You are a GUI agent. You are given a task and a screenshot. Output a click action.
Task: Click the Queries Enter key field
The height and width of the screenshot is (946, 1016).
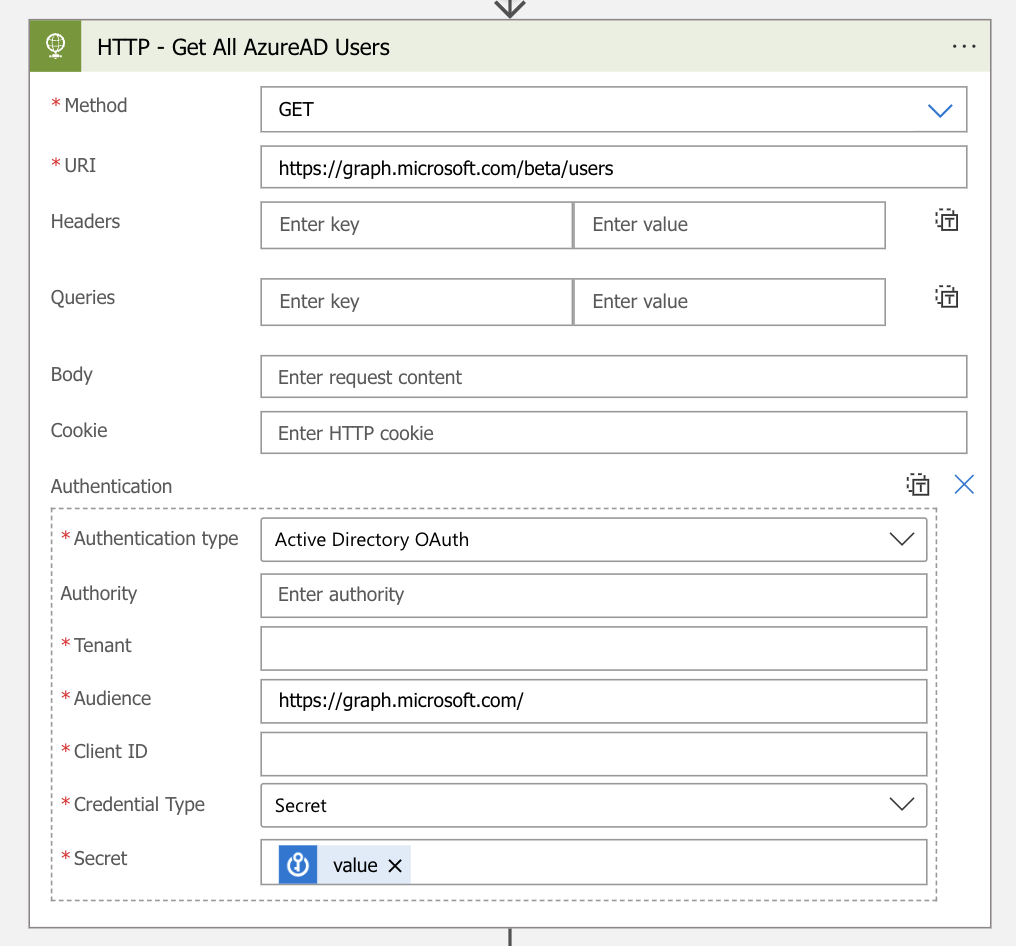click(416, 302)
